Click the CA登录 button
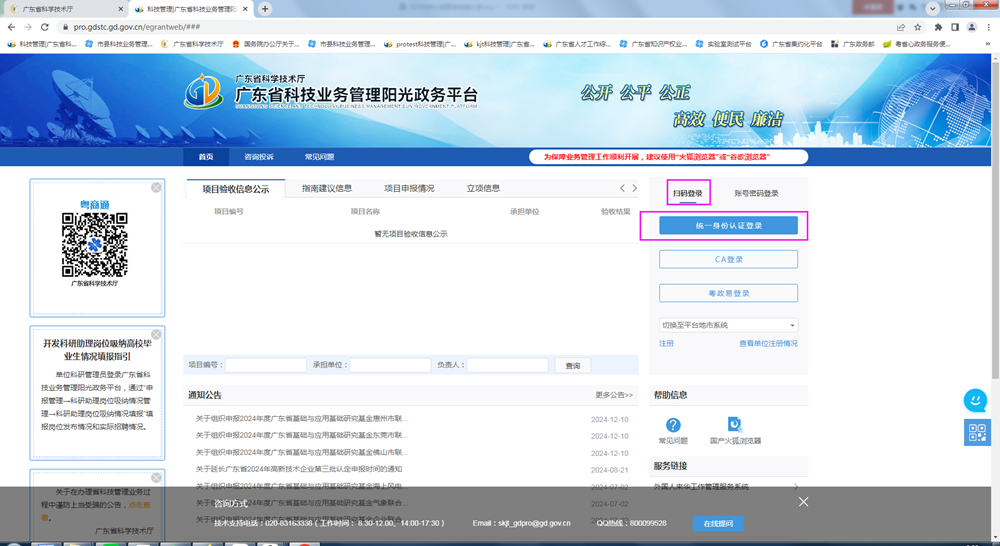 728,260
